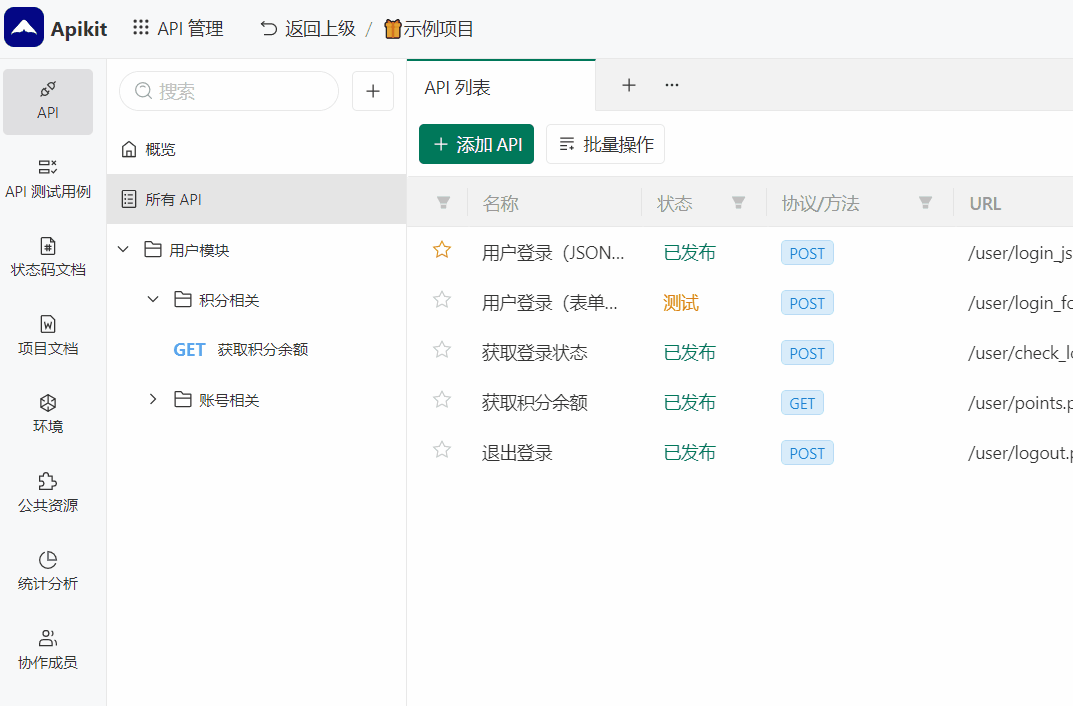This screenshot has height=706, width=1073.
Task: Unstar the 用户登录（JSON）API
Action: tap(441, 250)
